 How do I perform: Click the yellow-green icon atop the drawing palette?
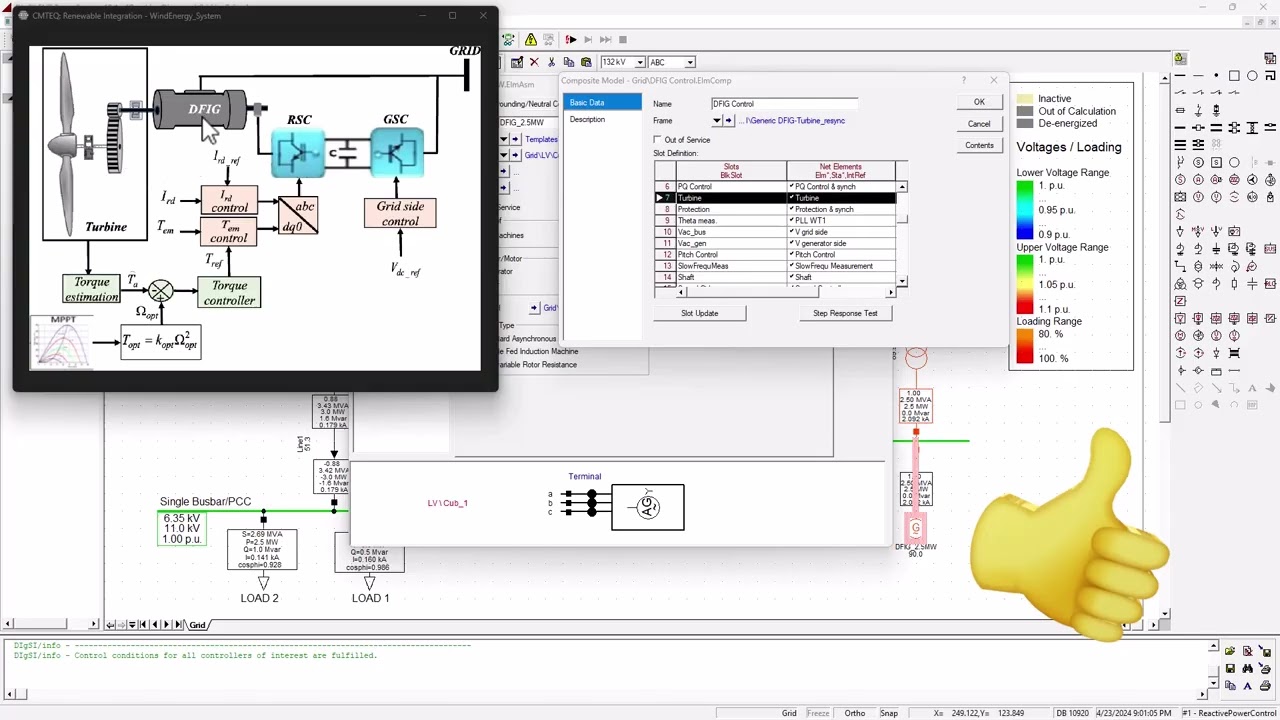point(1180,59)
